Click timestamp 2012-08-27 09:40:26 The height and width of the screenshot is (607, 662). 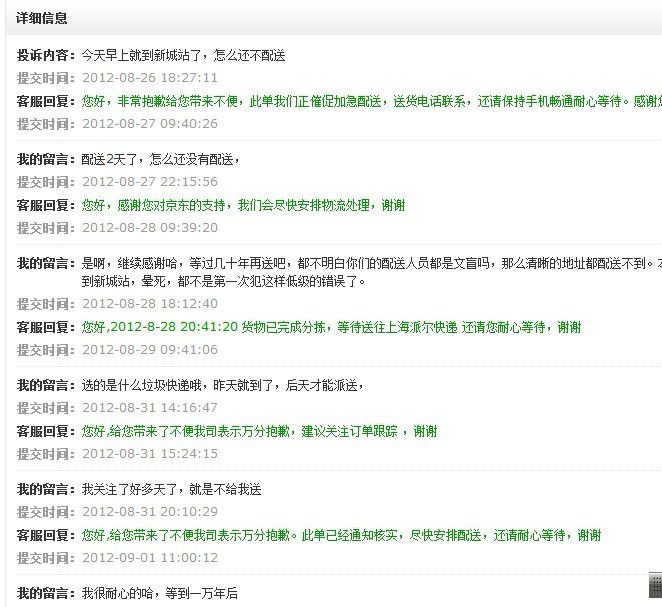[150, 124]
